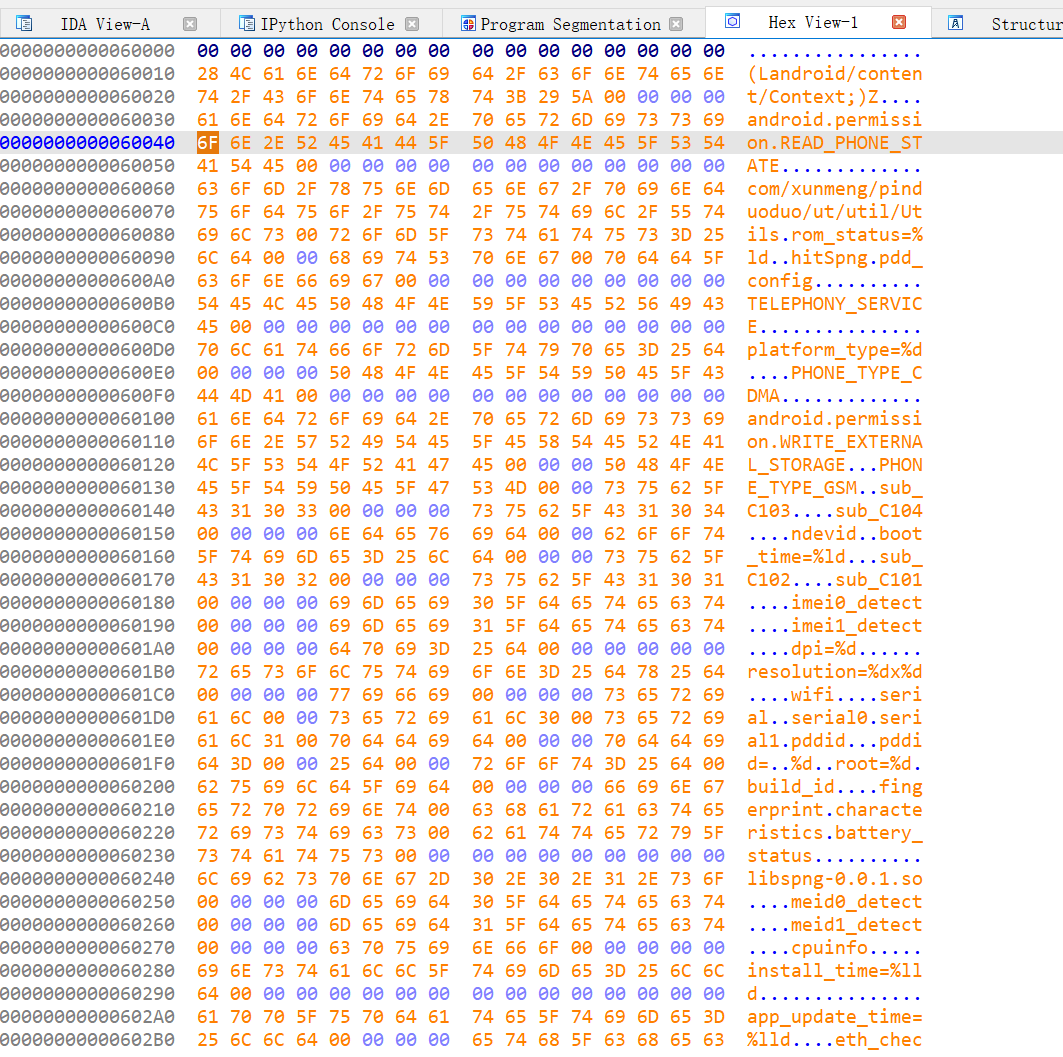Select ASCII text '....PHONE_TYPE_C'
Image resolution: width=1063 pixels, height=1057 pixels.
[x=835, y=373]
